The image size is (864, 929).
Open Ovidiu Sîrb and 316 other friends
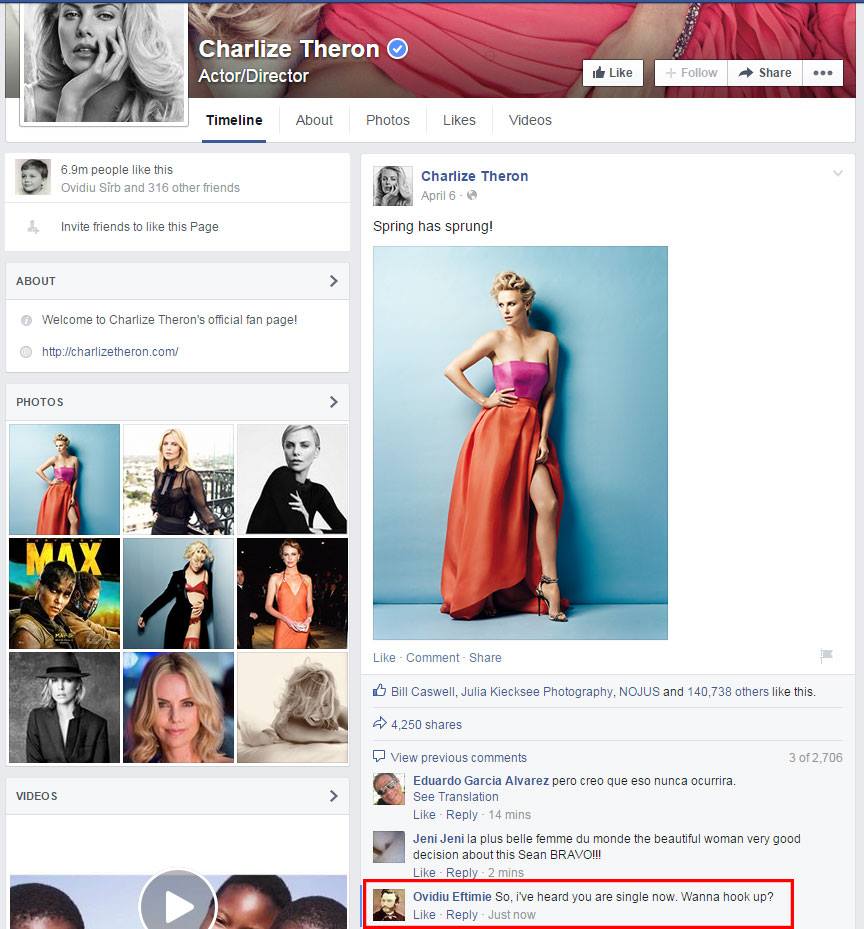(x=151, y=188)
